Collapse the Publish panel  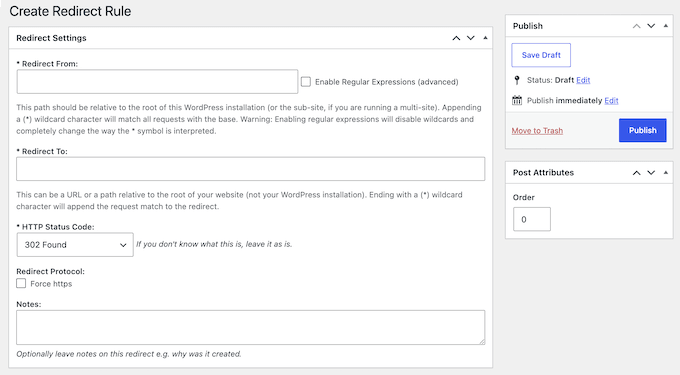coord(666,26)
